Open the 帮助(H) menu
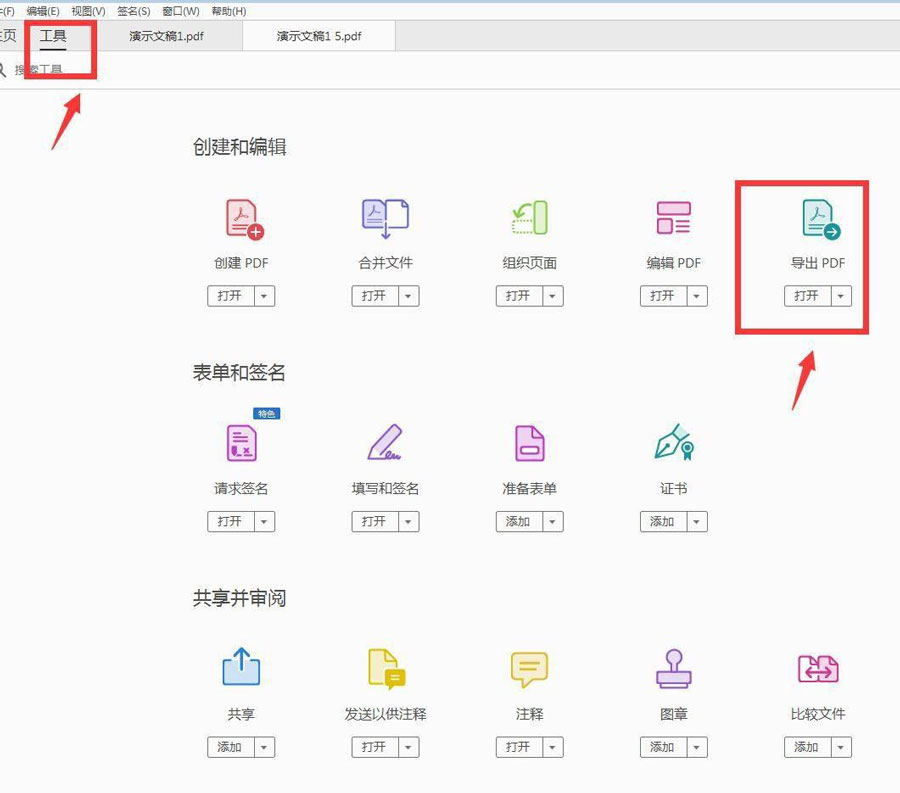This screenshot has height=793, width=900. click(229, 11)
